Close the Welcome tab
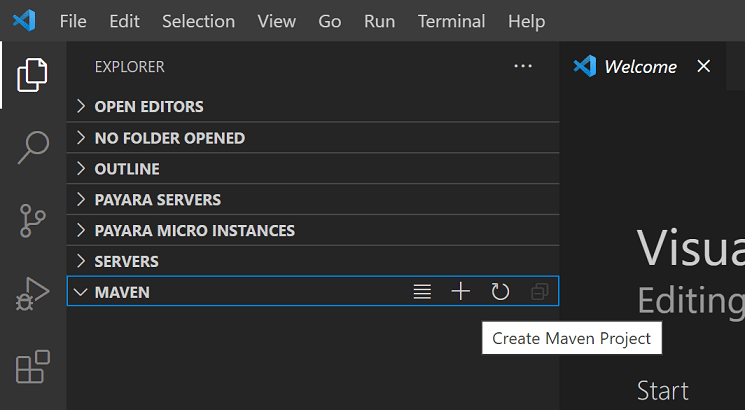 pyautogui.click(x=704, y=66)
